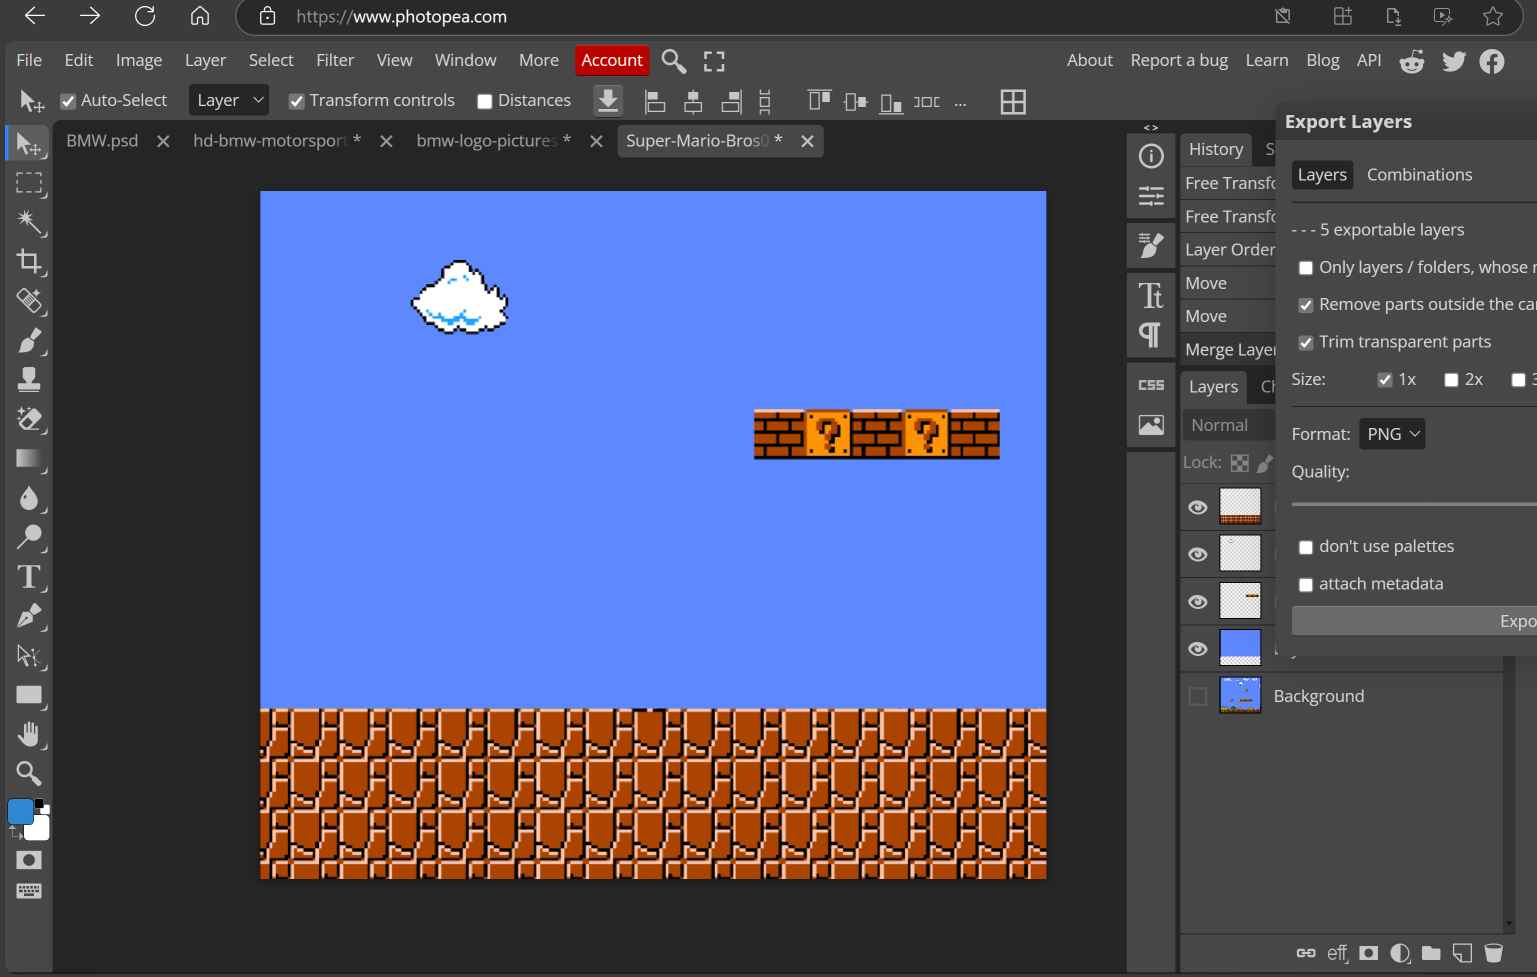1537x977 pixels.
Task: Collapse side panels with arrows toggle
Action: pyautogui.click(x=1151, y=128)
